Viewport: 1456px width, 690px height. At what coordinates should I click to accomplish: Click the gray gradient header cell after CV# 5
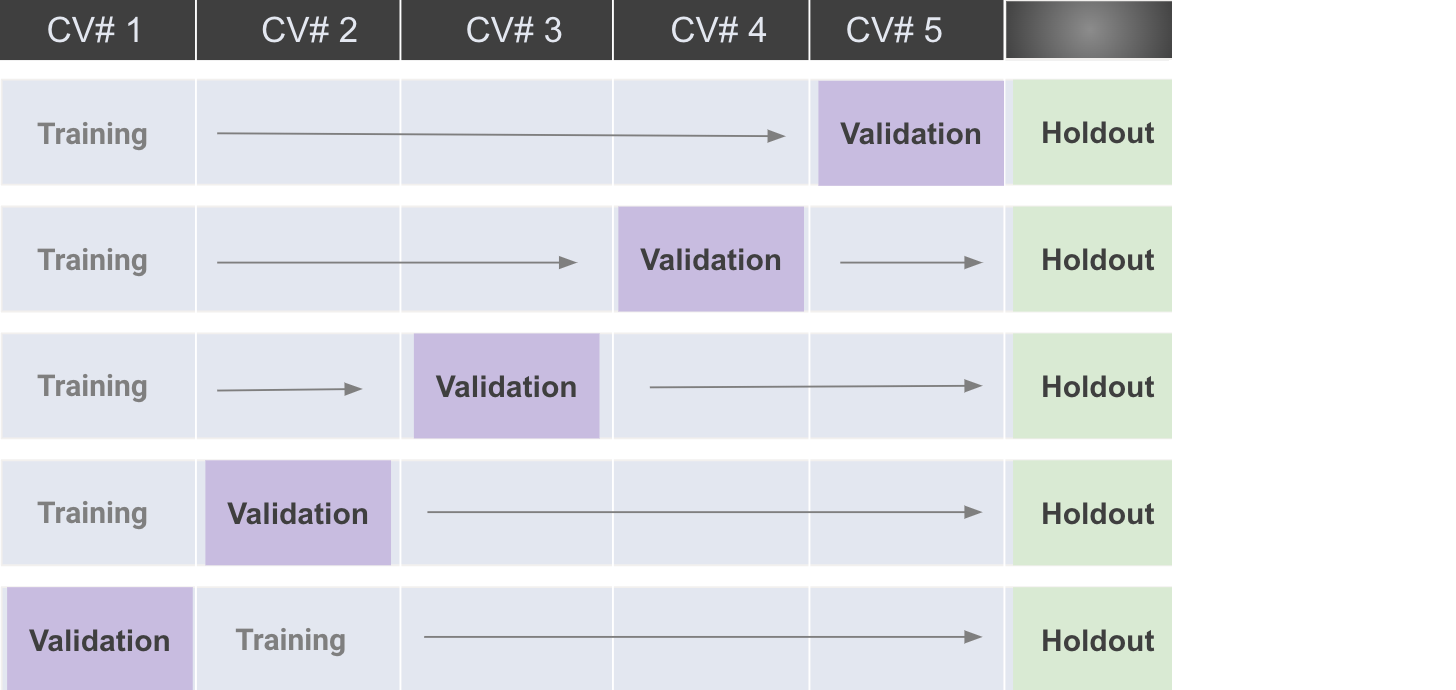pyautogui.click(x=1088, y=30)
